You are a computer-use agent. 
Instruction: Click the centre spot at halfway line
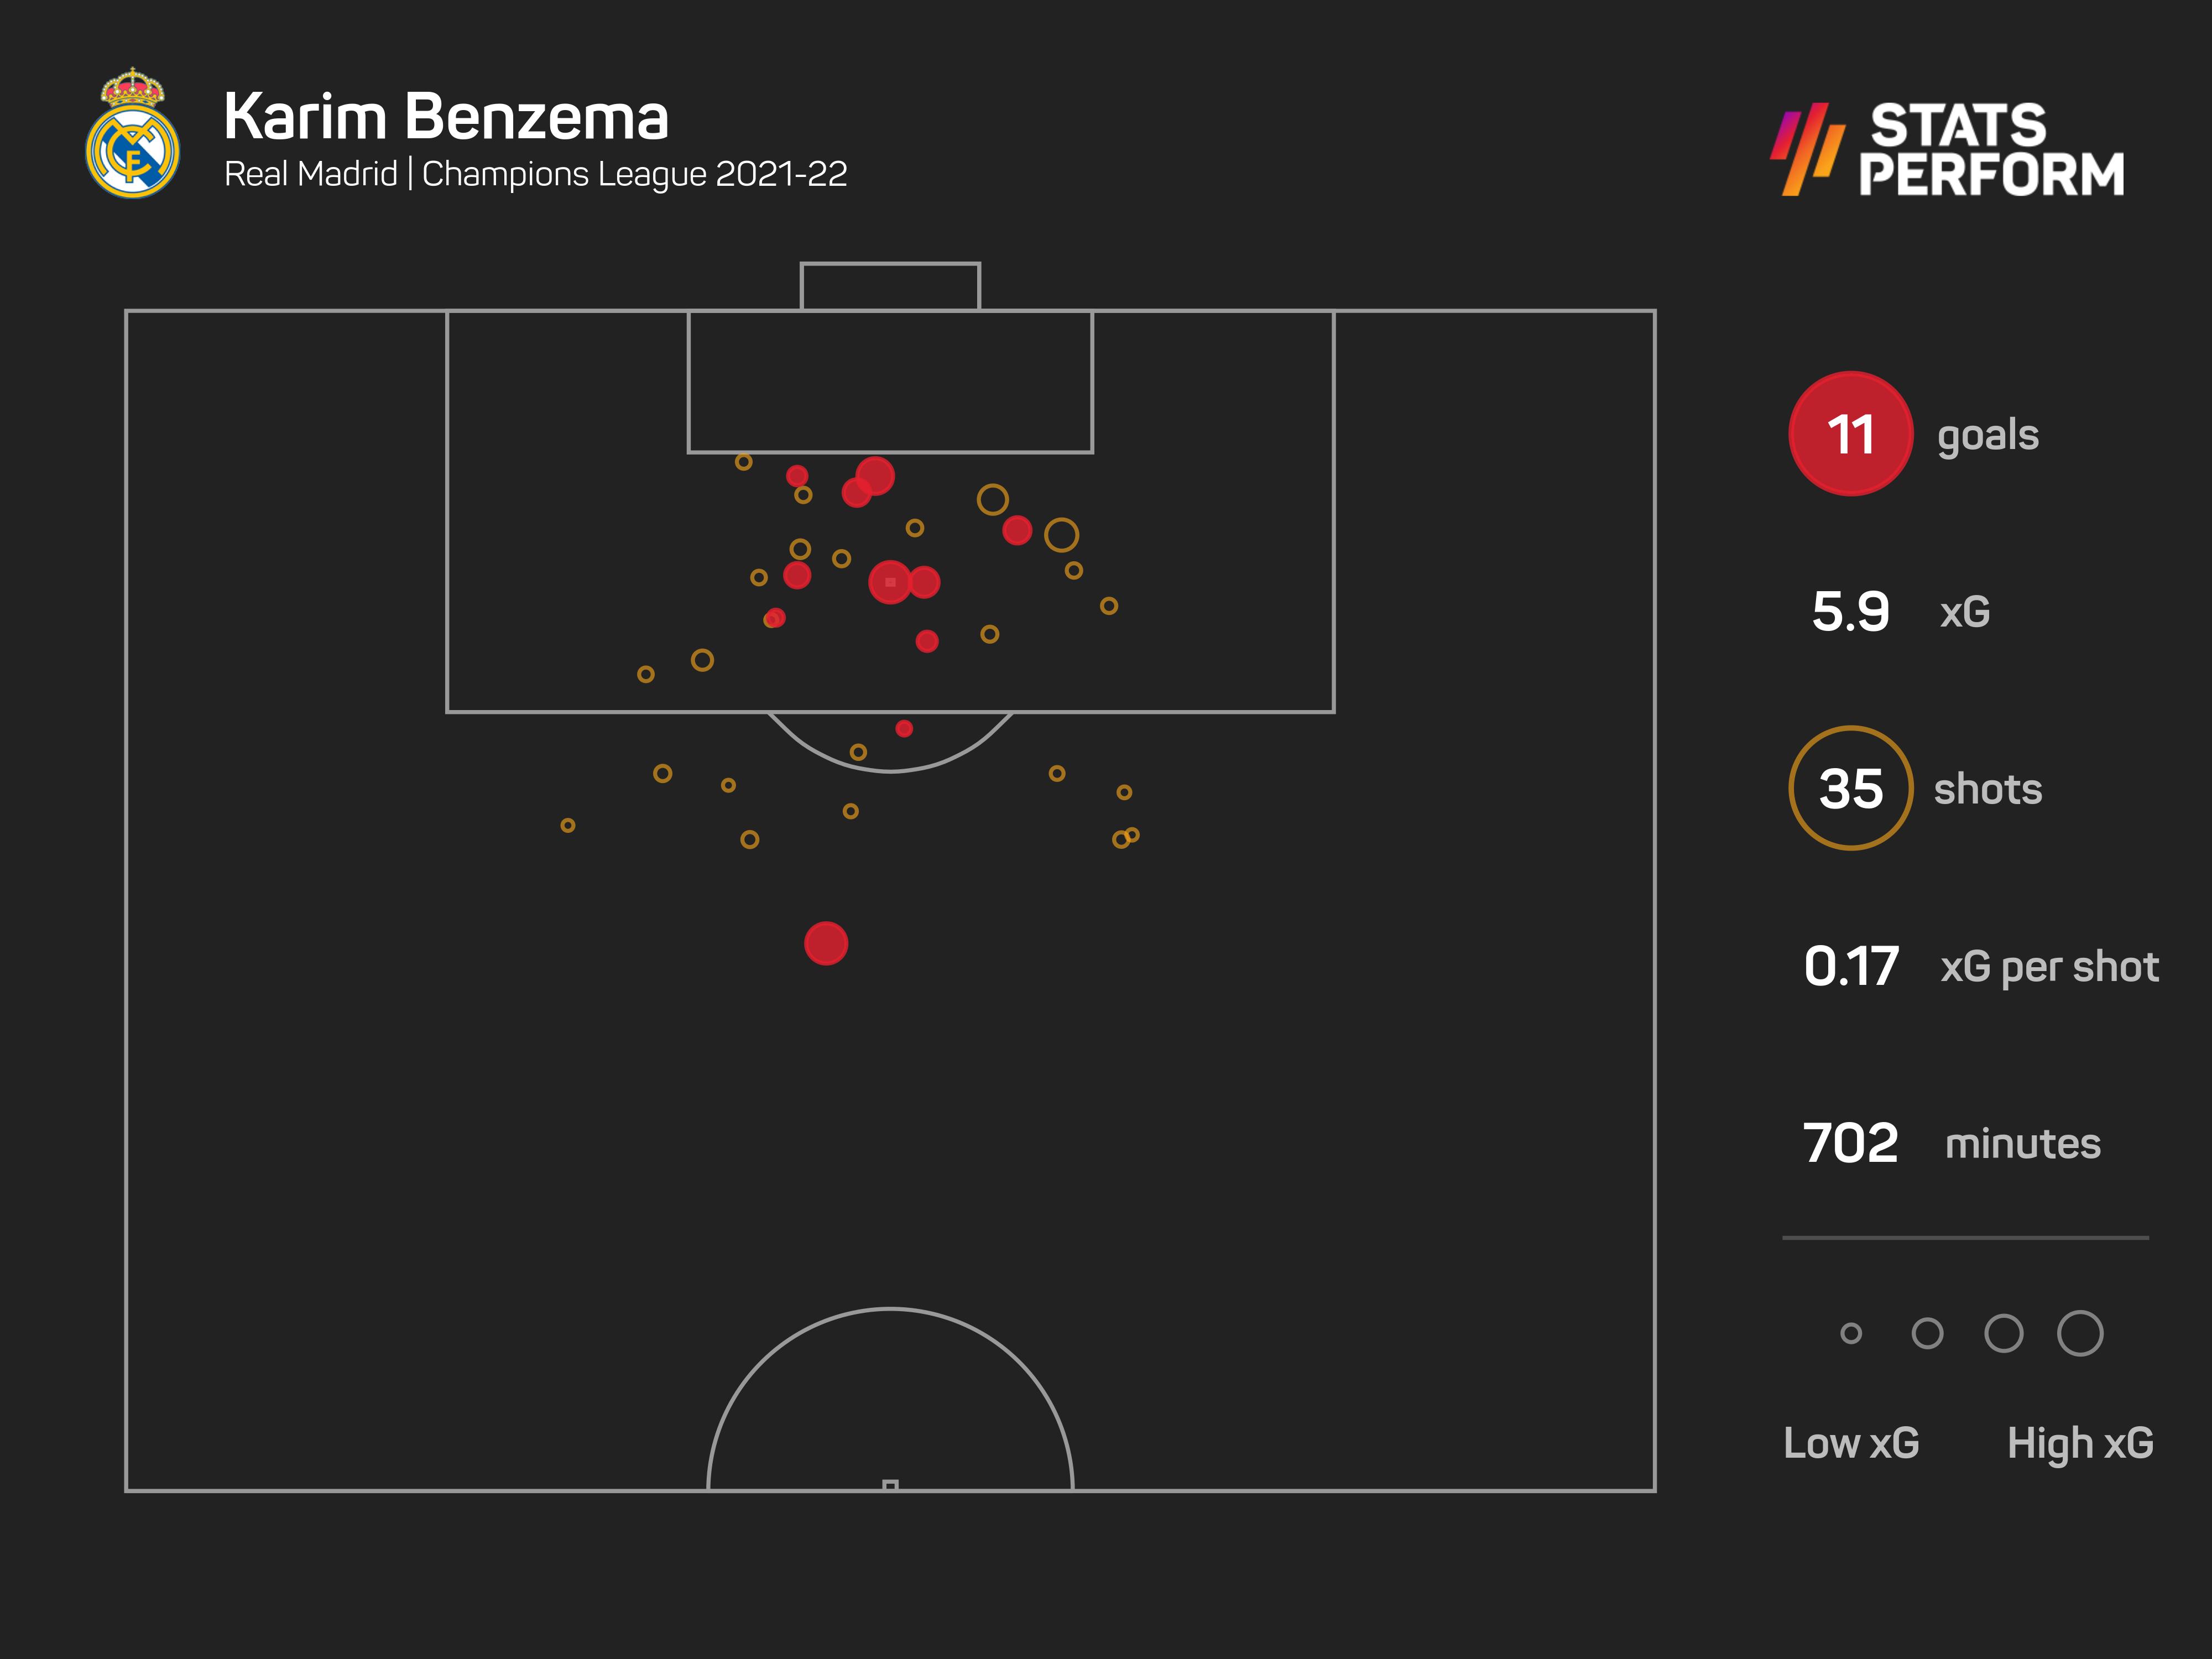point(890,1486)
